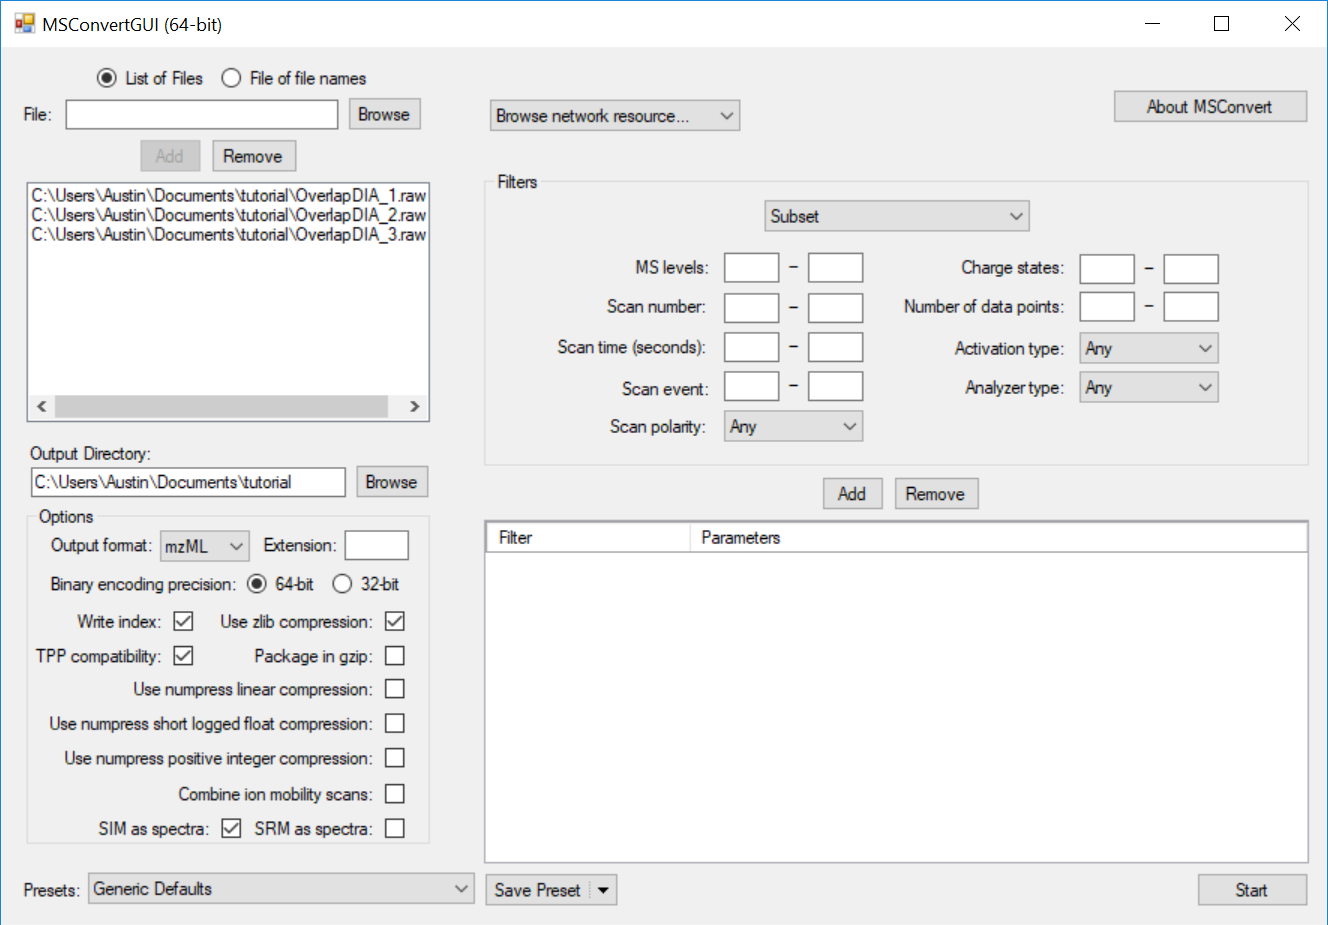Image resolution: width=1328 pixels, height=925 pixels.
Task: Open the Browse network resource dropdown
Action: point(614,116)
